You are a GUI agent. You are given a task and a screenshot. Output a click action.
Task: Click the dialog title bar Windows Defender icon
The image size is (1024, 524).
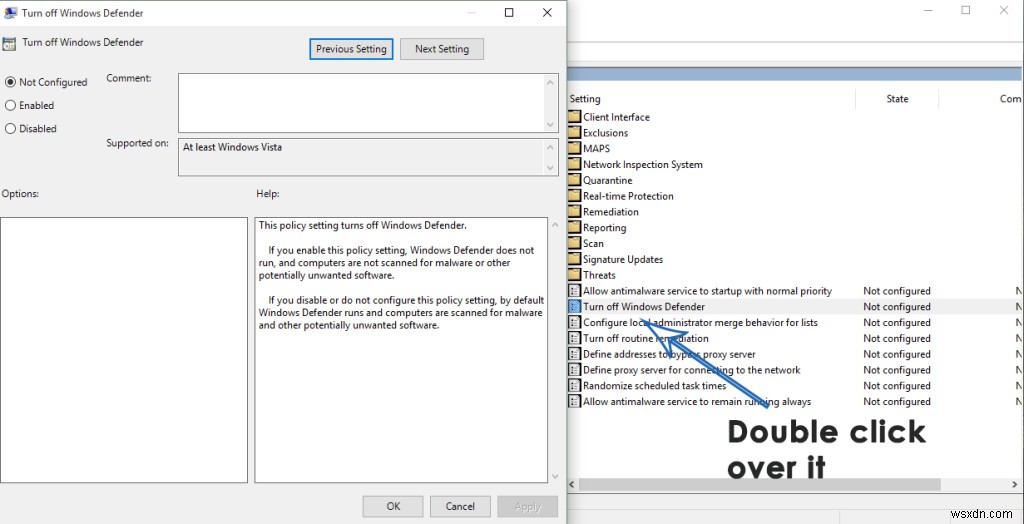(10, 13)
